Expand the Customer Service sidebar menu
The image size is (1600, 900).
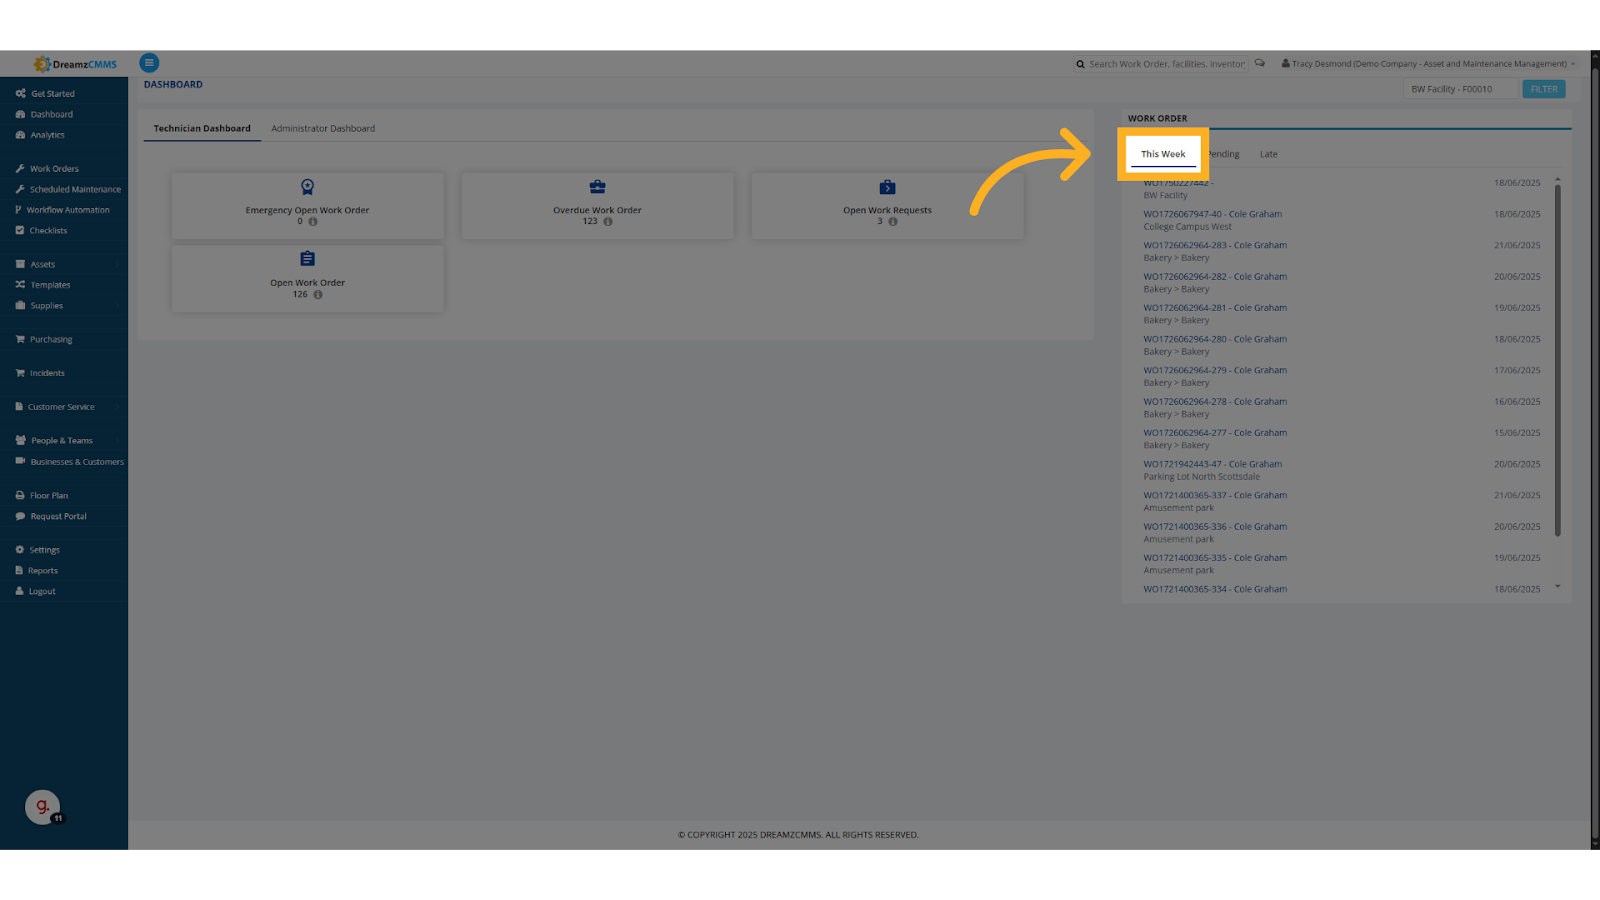pyautogui.click(x=64, y=407)
